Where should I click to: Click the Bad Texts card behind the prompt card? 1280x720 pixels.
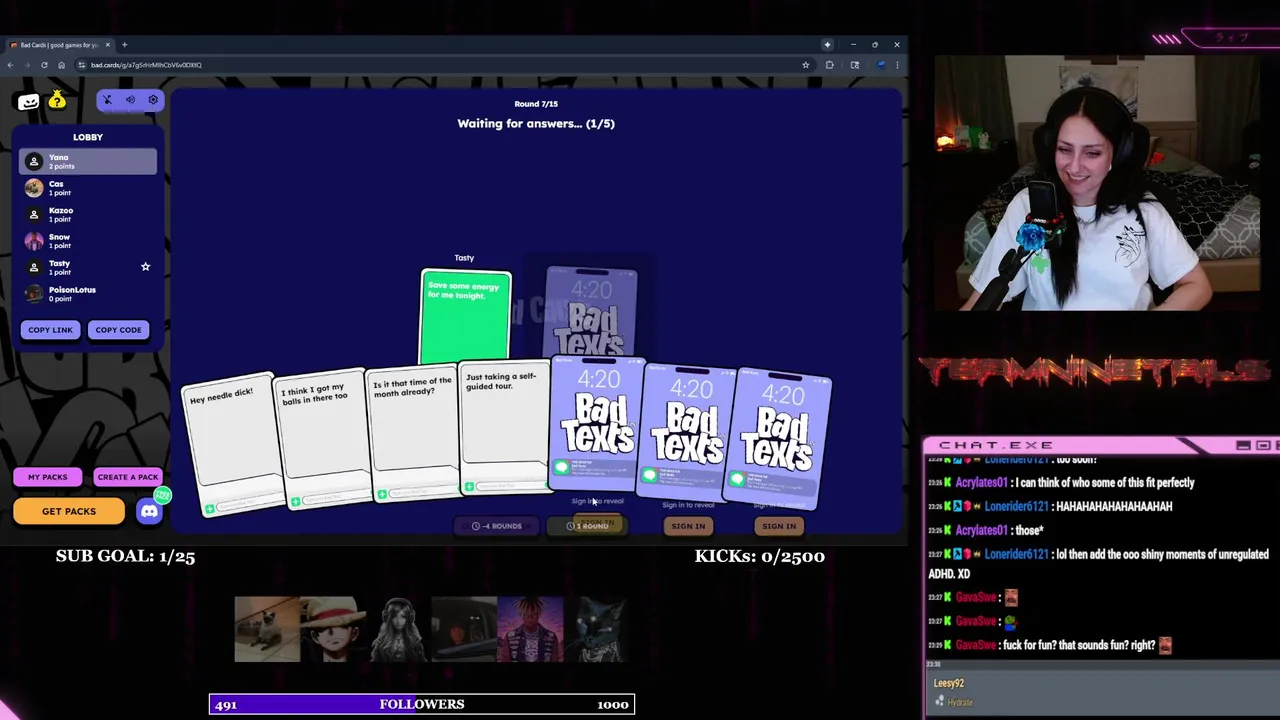pyautogui.click(x=592, y=312)
